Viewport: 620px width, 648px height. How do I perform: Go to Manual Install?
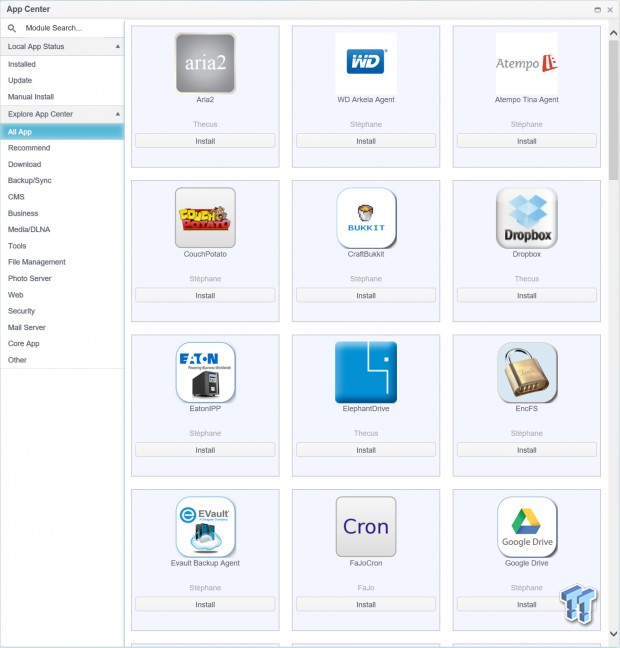(x=31, y=97)
